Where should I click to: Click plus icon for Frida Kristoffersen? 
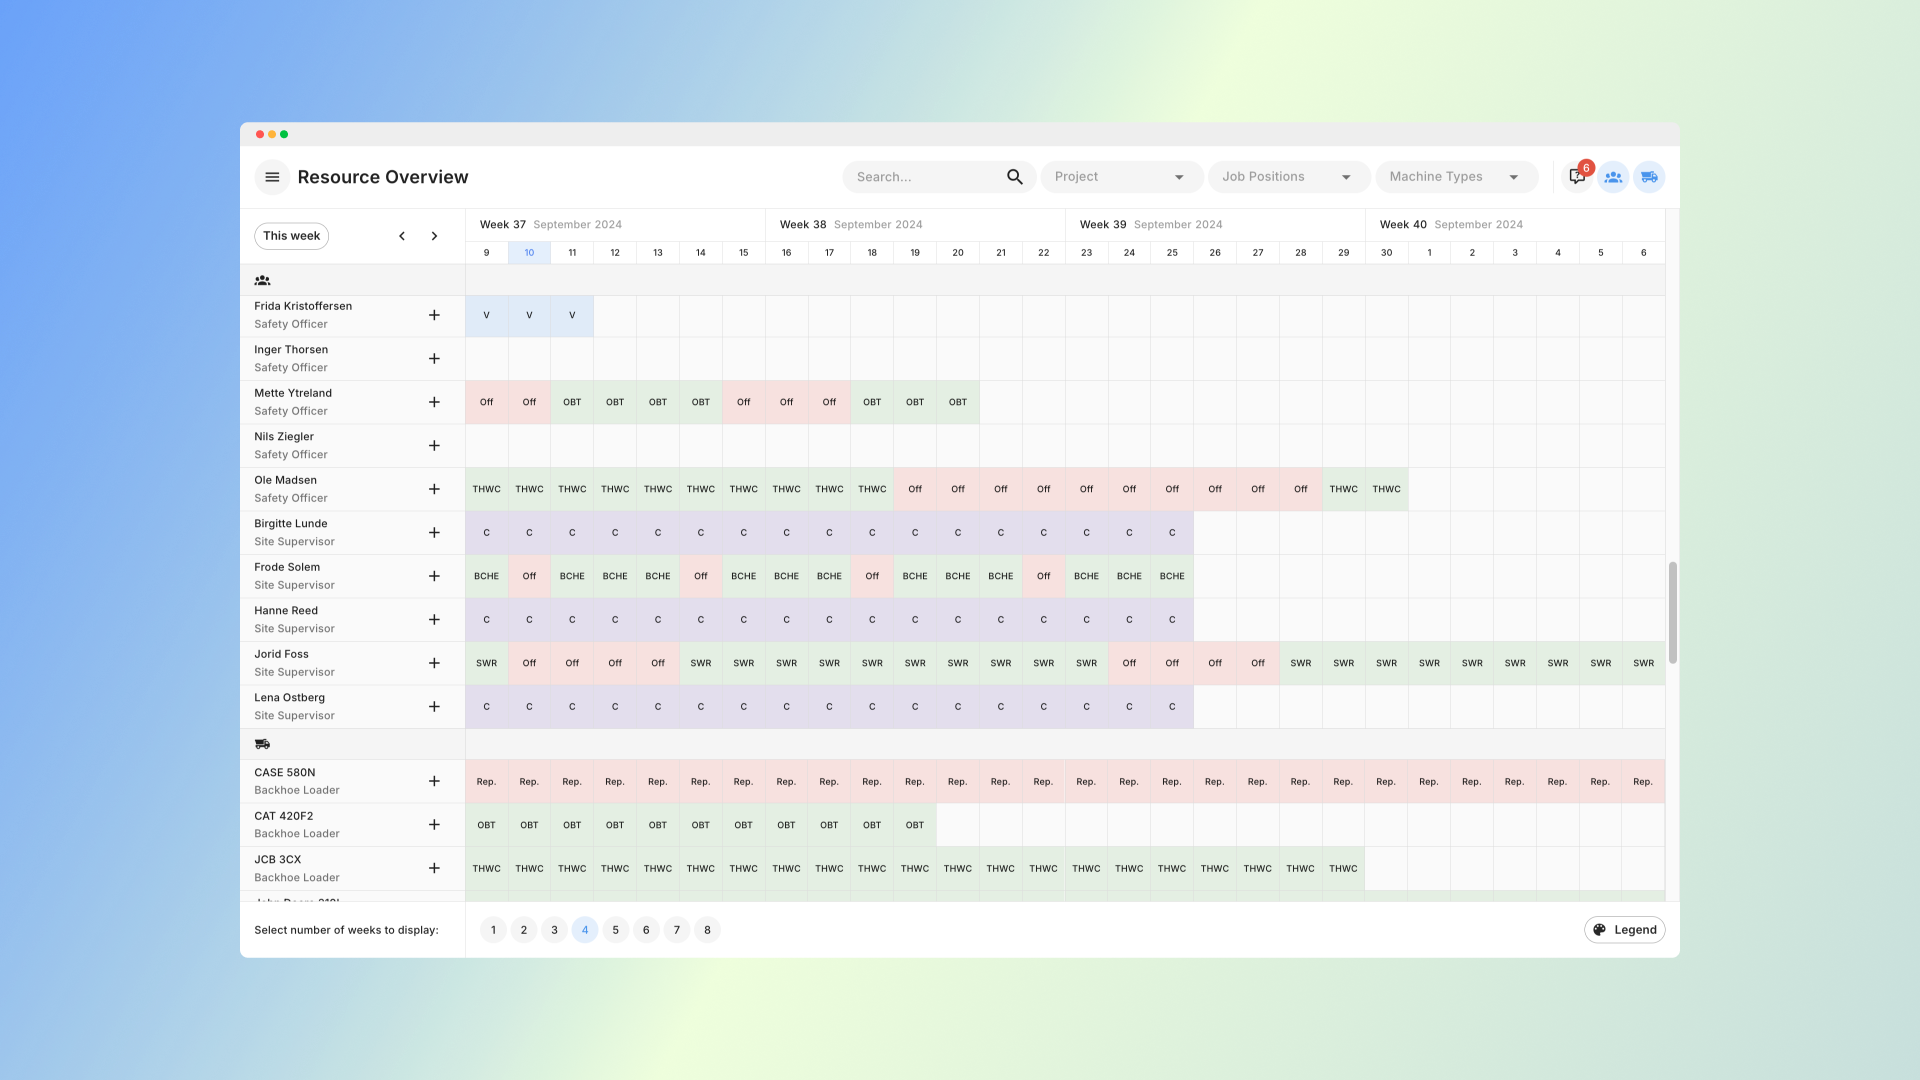click(434, 315)
